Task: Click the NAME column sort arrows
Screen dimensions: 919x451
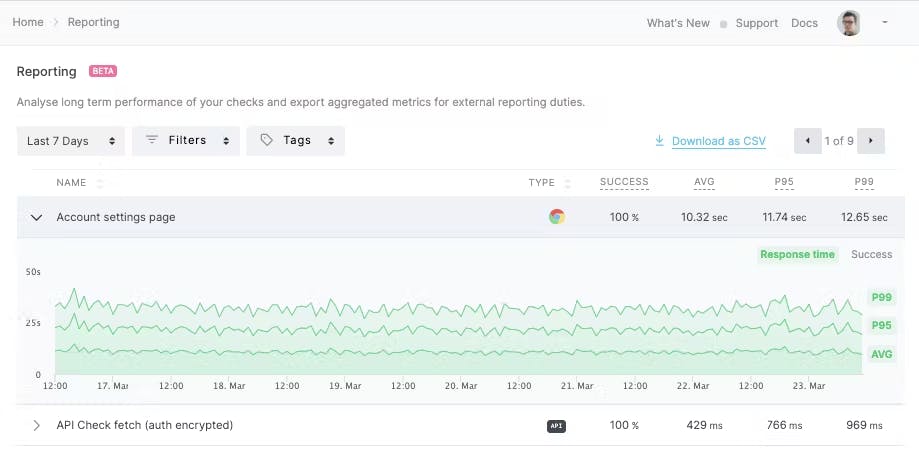Action: [x=100, y=183]
